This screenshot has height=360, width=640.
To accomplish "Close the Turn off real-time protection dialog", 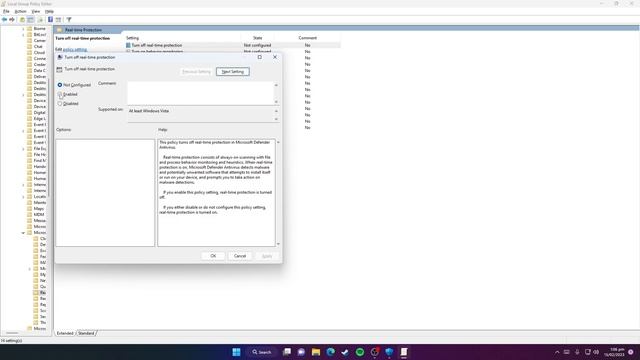I will (x=275, y=57).
